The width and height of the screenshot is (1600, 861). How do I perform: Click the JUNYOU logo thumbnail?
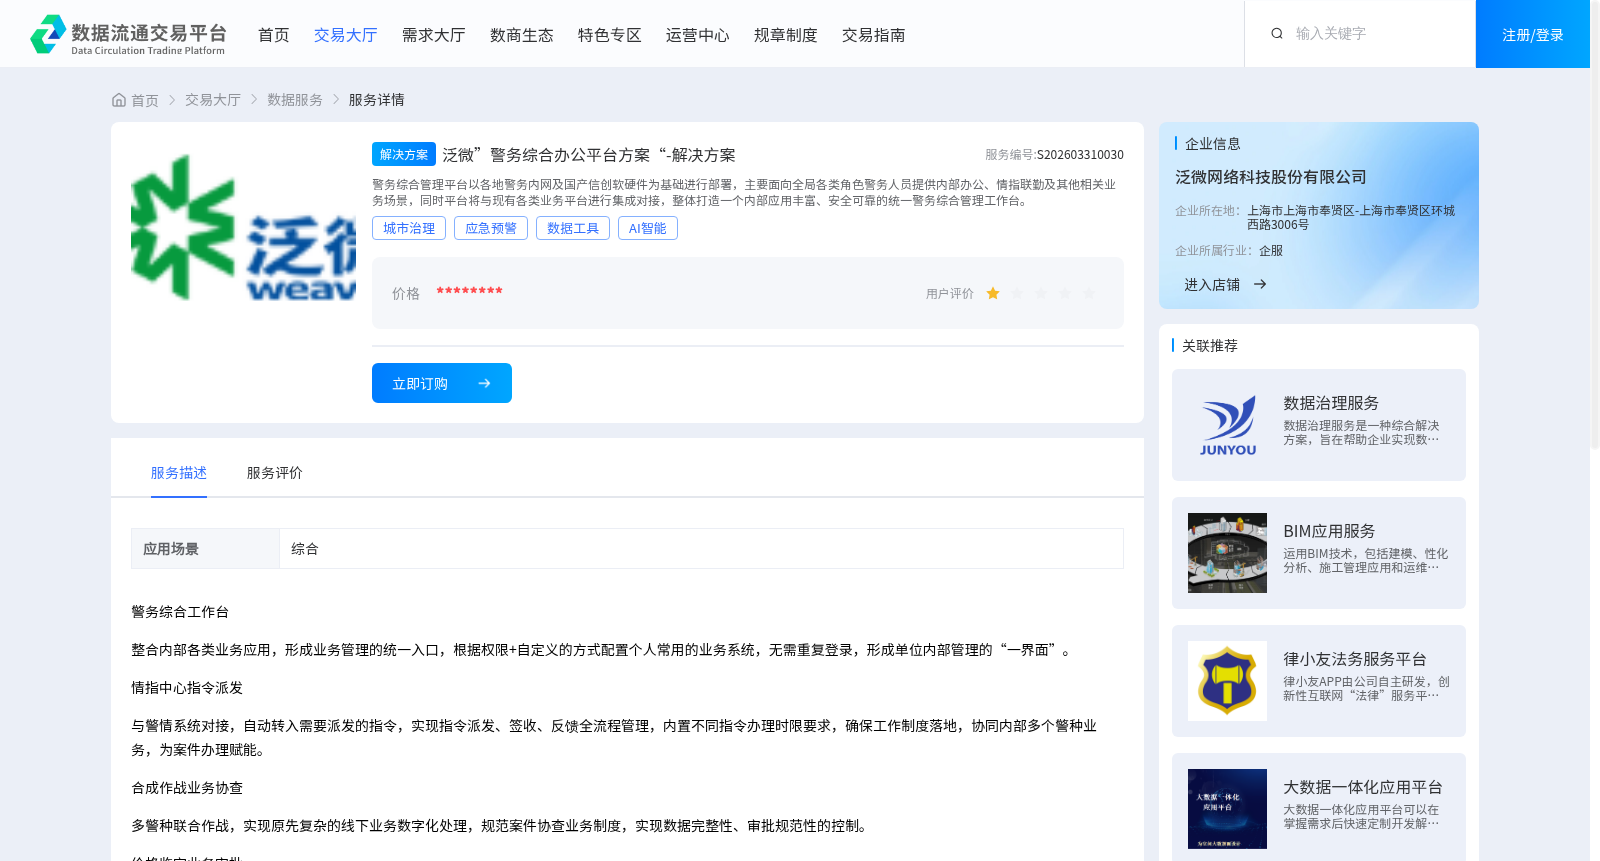pyautogui.click(x=1227, y=425)
